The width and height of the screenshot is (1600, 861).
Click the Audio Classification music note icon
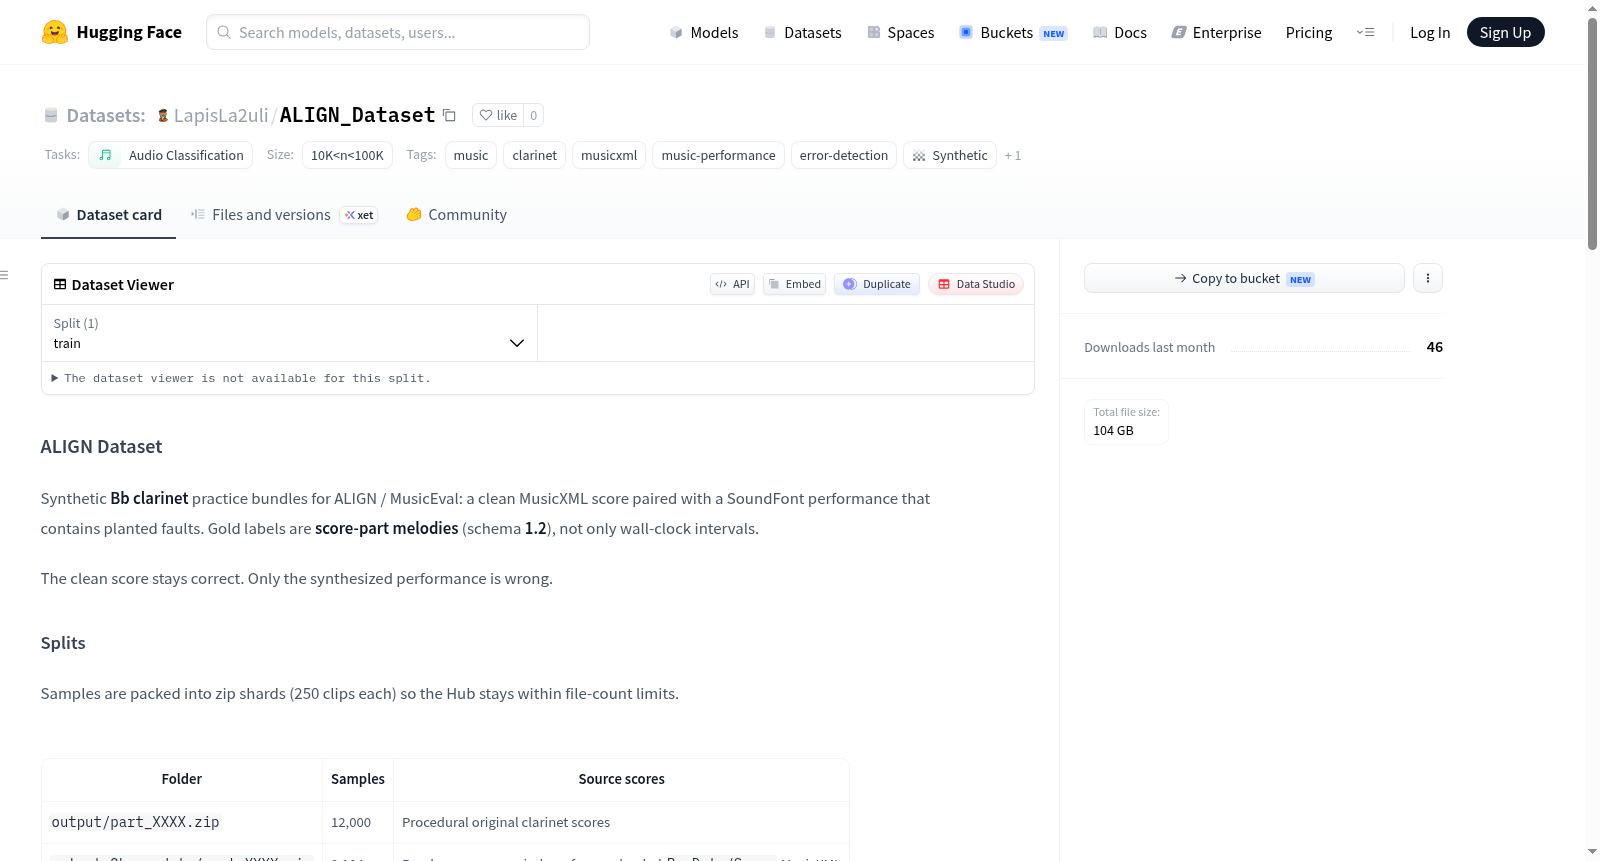click(105, 155)
